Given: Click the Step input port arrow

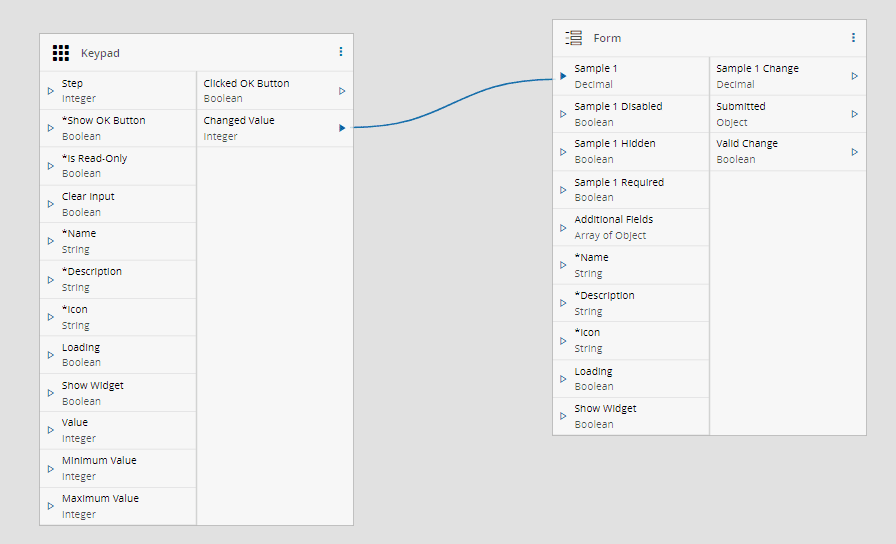Looking at the screenshot, I should [x=50, y=91].
